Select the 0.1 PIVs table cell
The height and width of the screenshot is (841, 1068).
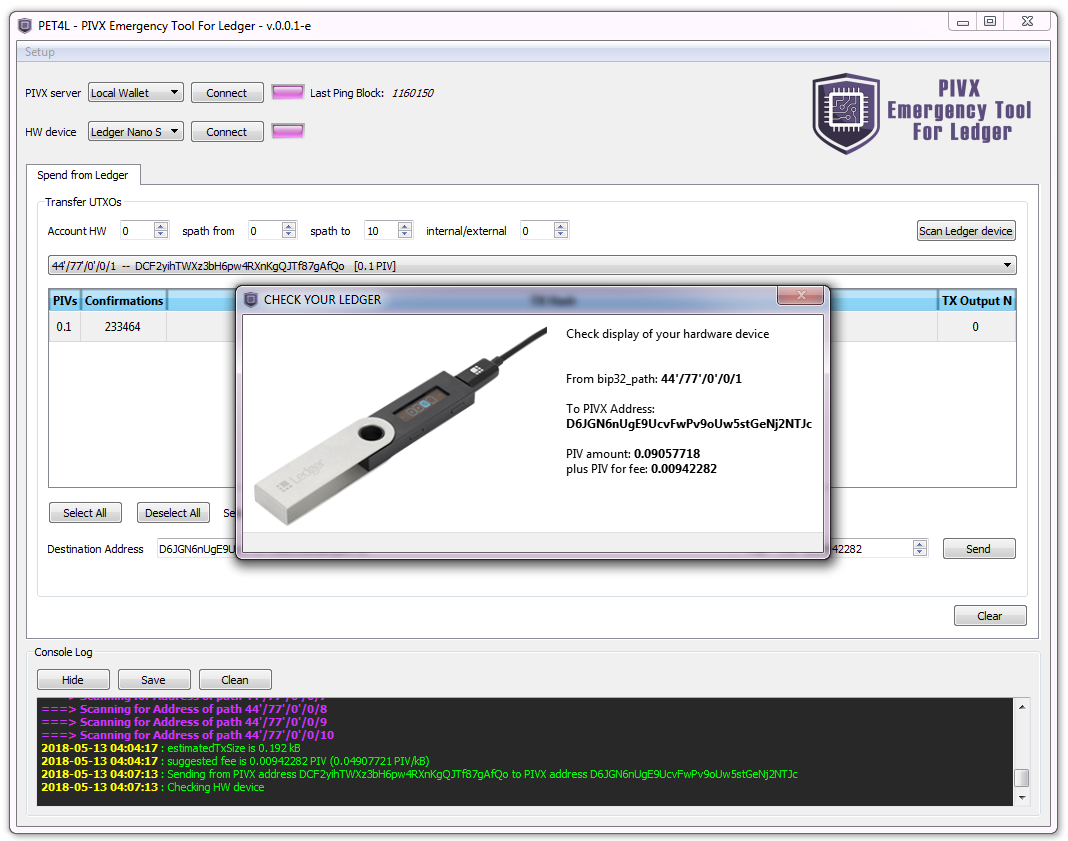coord(64,327)
